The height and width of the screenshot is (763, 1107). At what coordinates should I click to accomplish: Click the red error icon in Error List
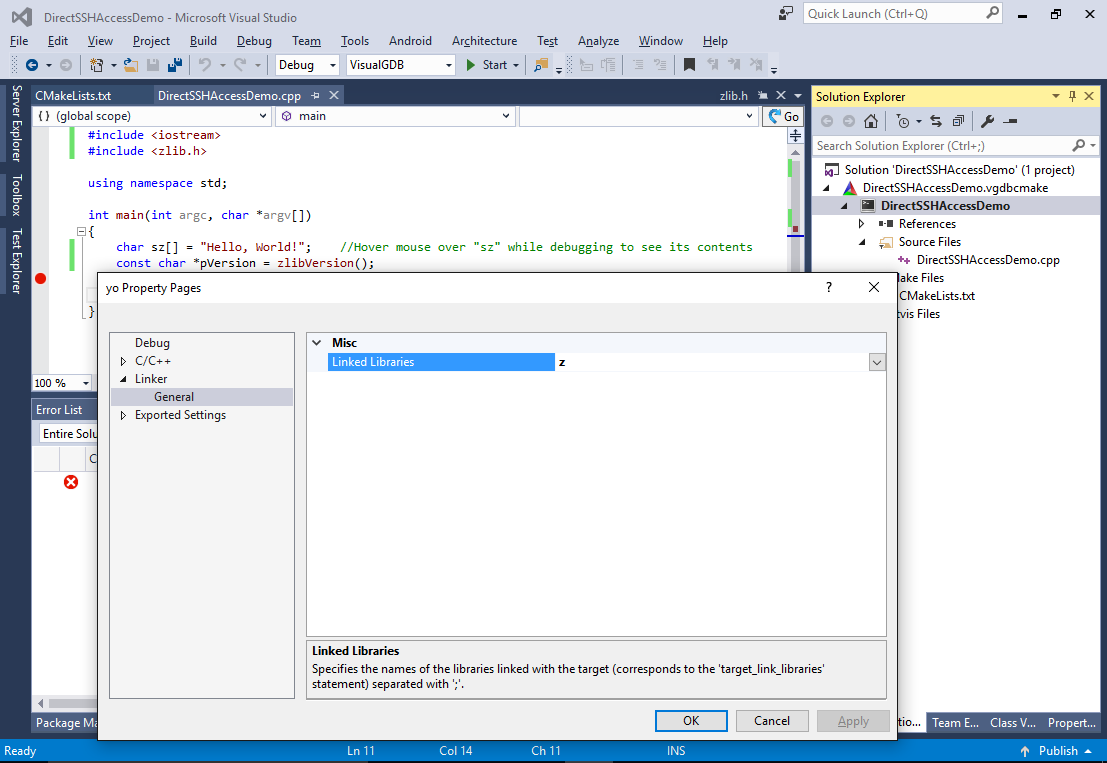point(71,482)
